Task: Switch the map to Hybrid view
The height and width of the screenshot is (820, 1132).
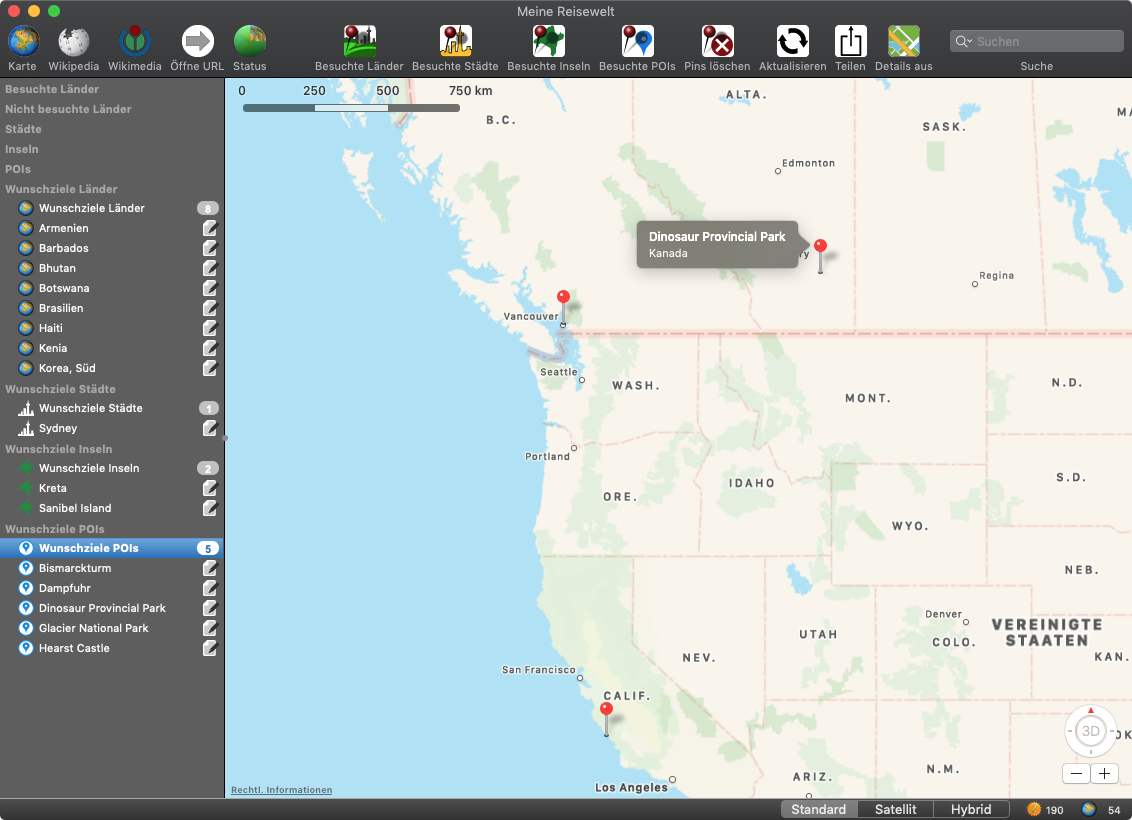Action: [x=970, y=809]
